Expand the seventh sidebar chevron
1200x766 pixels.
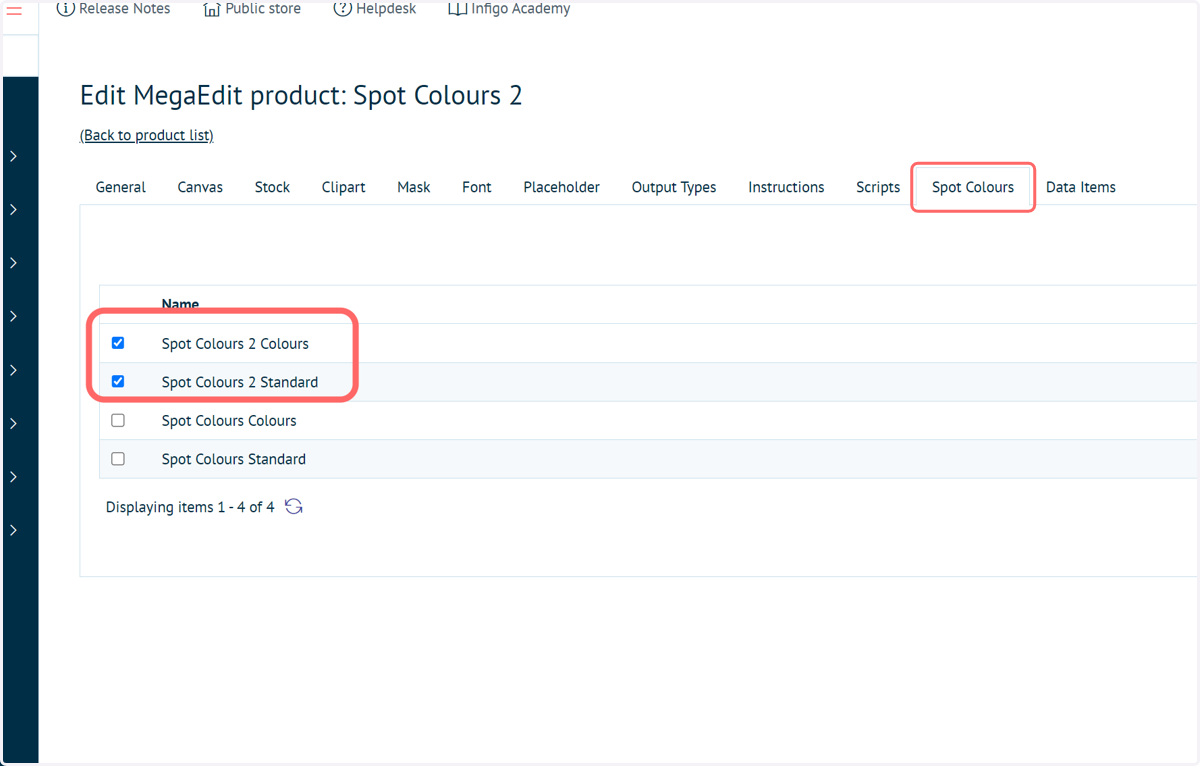(13, 477)
